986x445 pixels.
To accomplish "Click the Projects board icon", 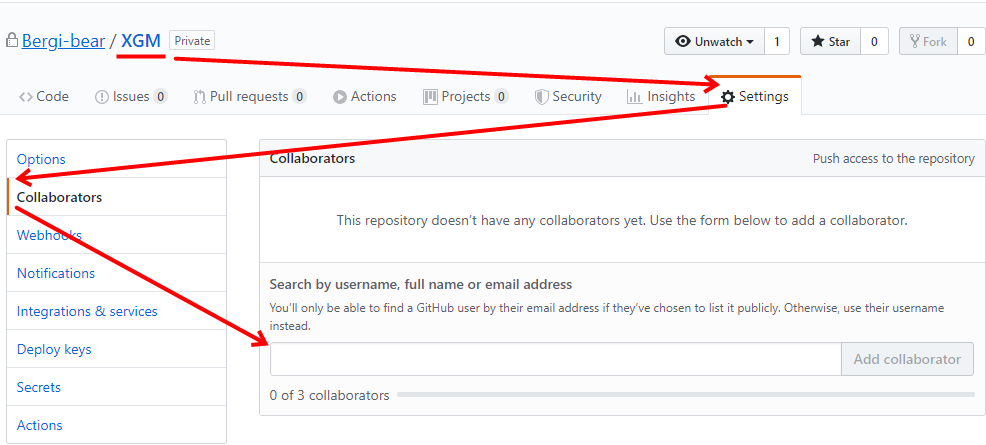I will [431, 97].
